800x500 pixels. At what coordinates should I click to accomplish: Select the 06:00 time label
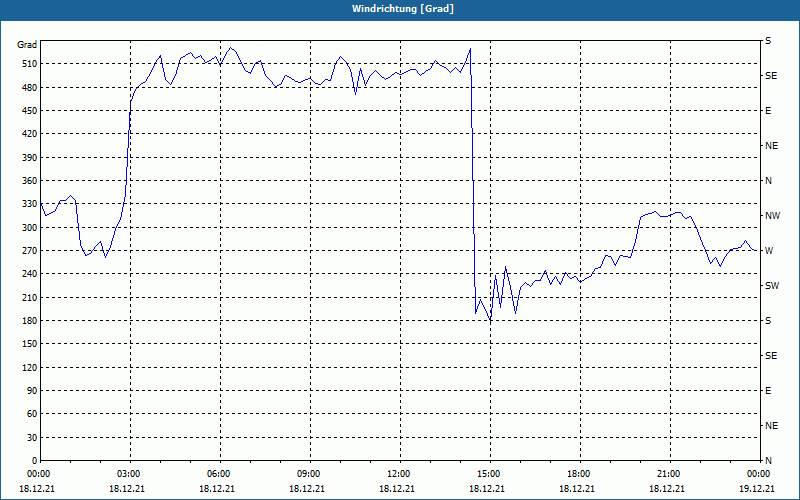pyautogui.click(x=217, y=474)
